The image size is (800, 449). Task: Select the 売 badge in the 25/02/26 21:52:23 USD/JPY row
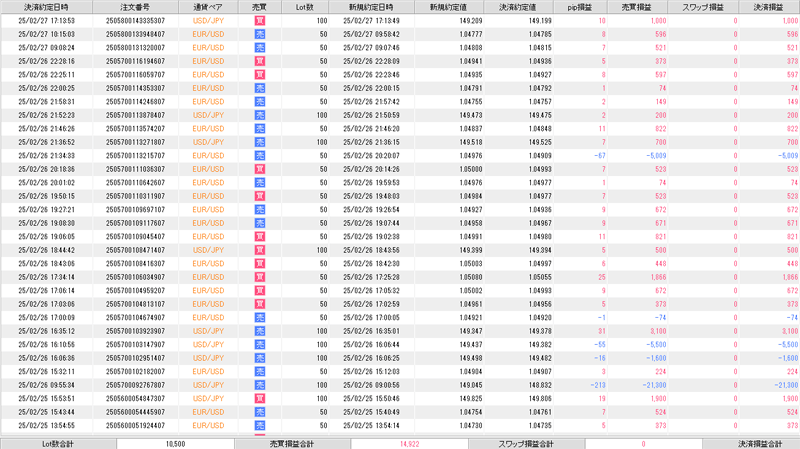tap(260, 115)
